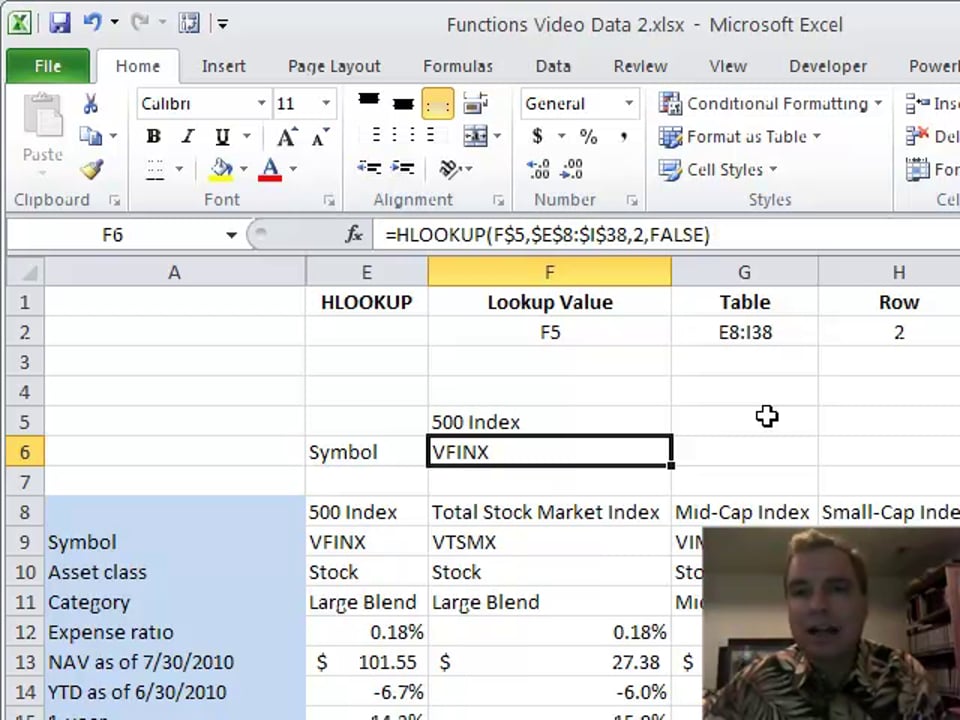
Task: Toggle Italic formatting
Action: [187, 136]
